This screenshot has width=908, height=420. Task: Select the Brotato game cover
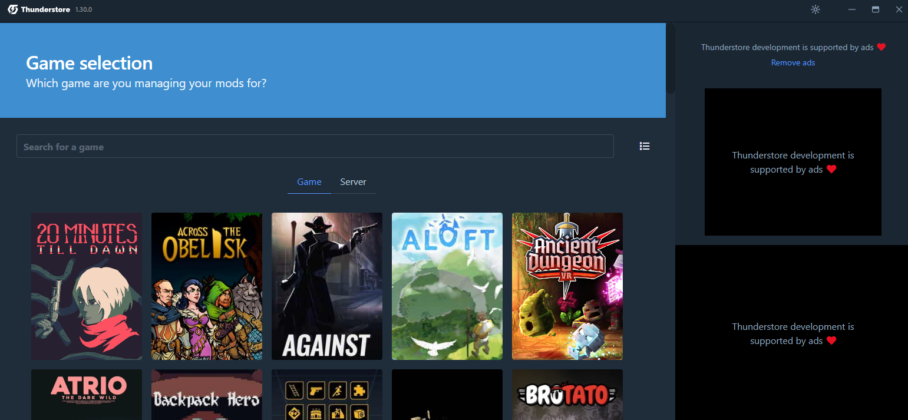567,395
